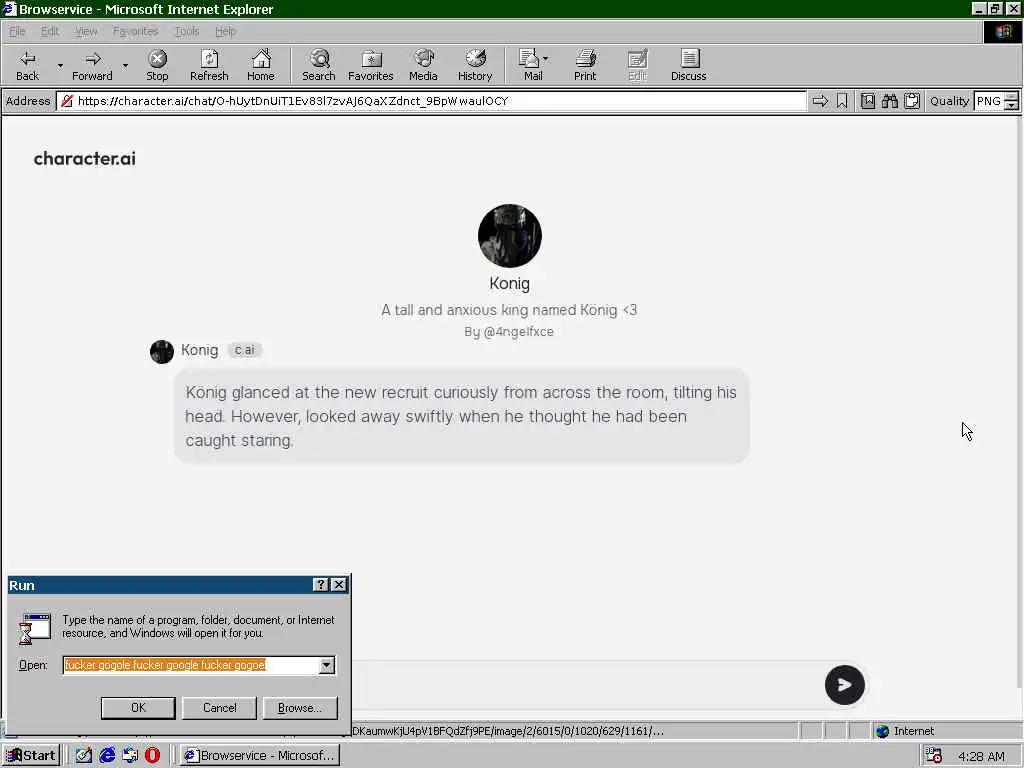
Task: Switch to the Browservice taskbar button
Action: (259, 756)
